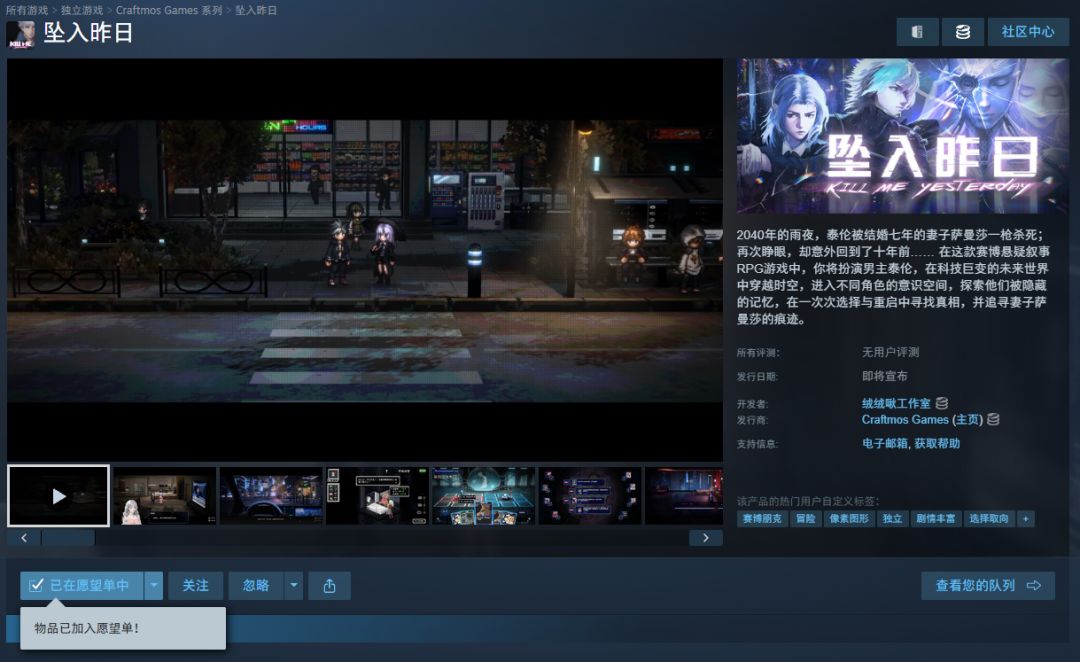Viewport: 1080px width, 662px height.
Task: Select the 剧情丰富 tag
Action: coord(935,519)
